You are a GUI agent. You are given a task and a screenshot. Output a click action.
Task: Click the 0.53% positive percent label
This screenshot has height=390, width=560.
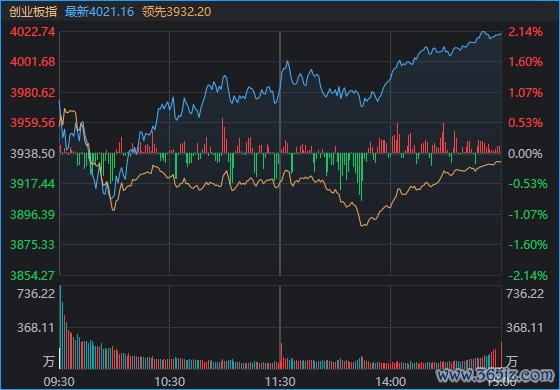tap(525, 123)
